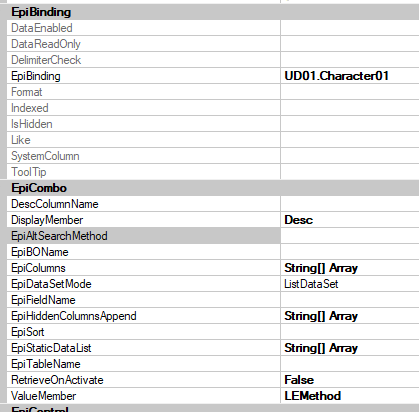
Task: Edit the UD01.Character01 binding value
Action: pos(350,76)
